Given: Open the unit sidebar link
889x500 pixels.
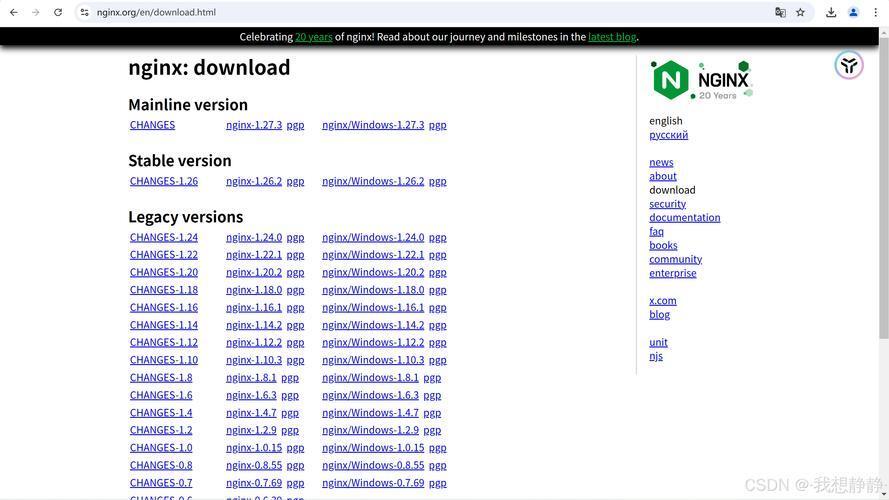Looking at the screenshot, I should click(x=658, y=342).
